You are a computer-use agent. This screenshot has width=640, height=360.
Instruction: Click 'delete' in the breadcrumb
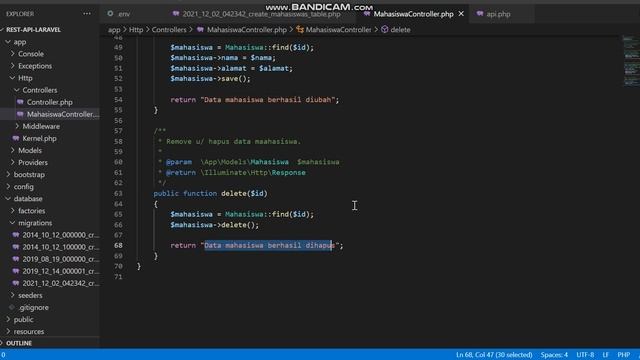[x=400, y=30]
